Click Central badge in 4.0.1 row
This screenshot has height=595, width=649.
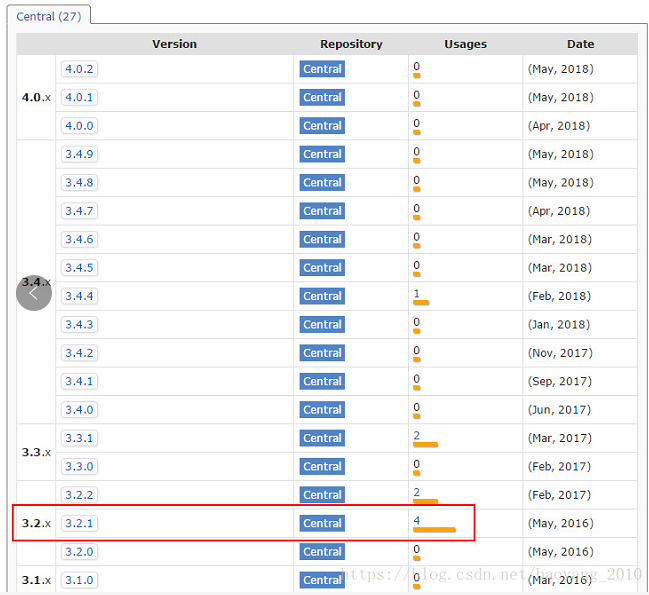(x=322, y=97)
